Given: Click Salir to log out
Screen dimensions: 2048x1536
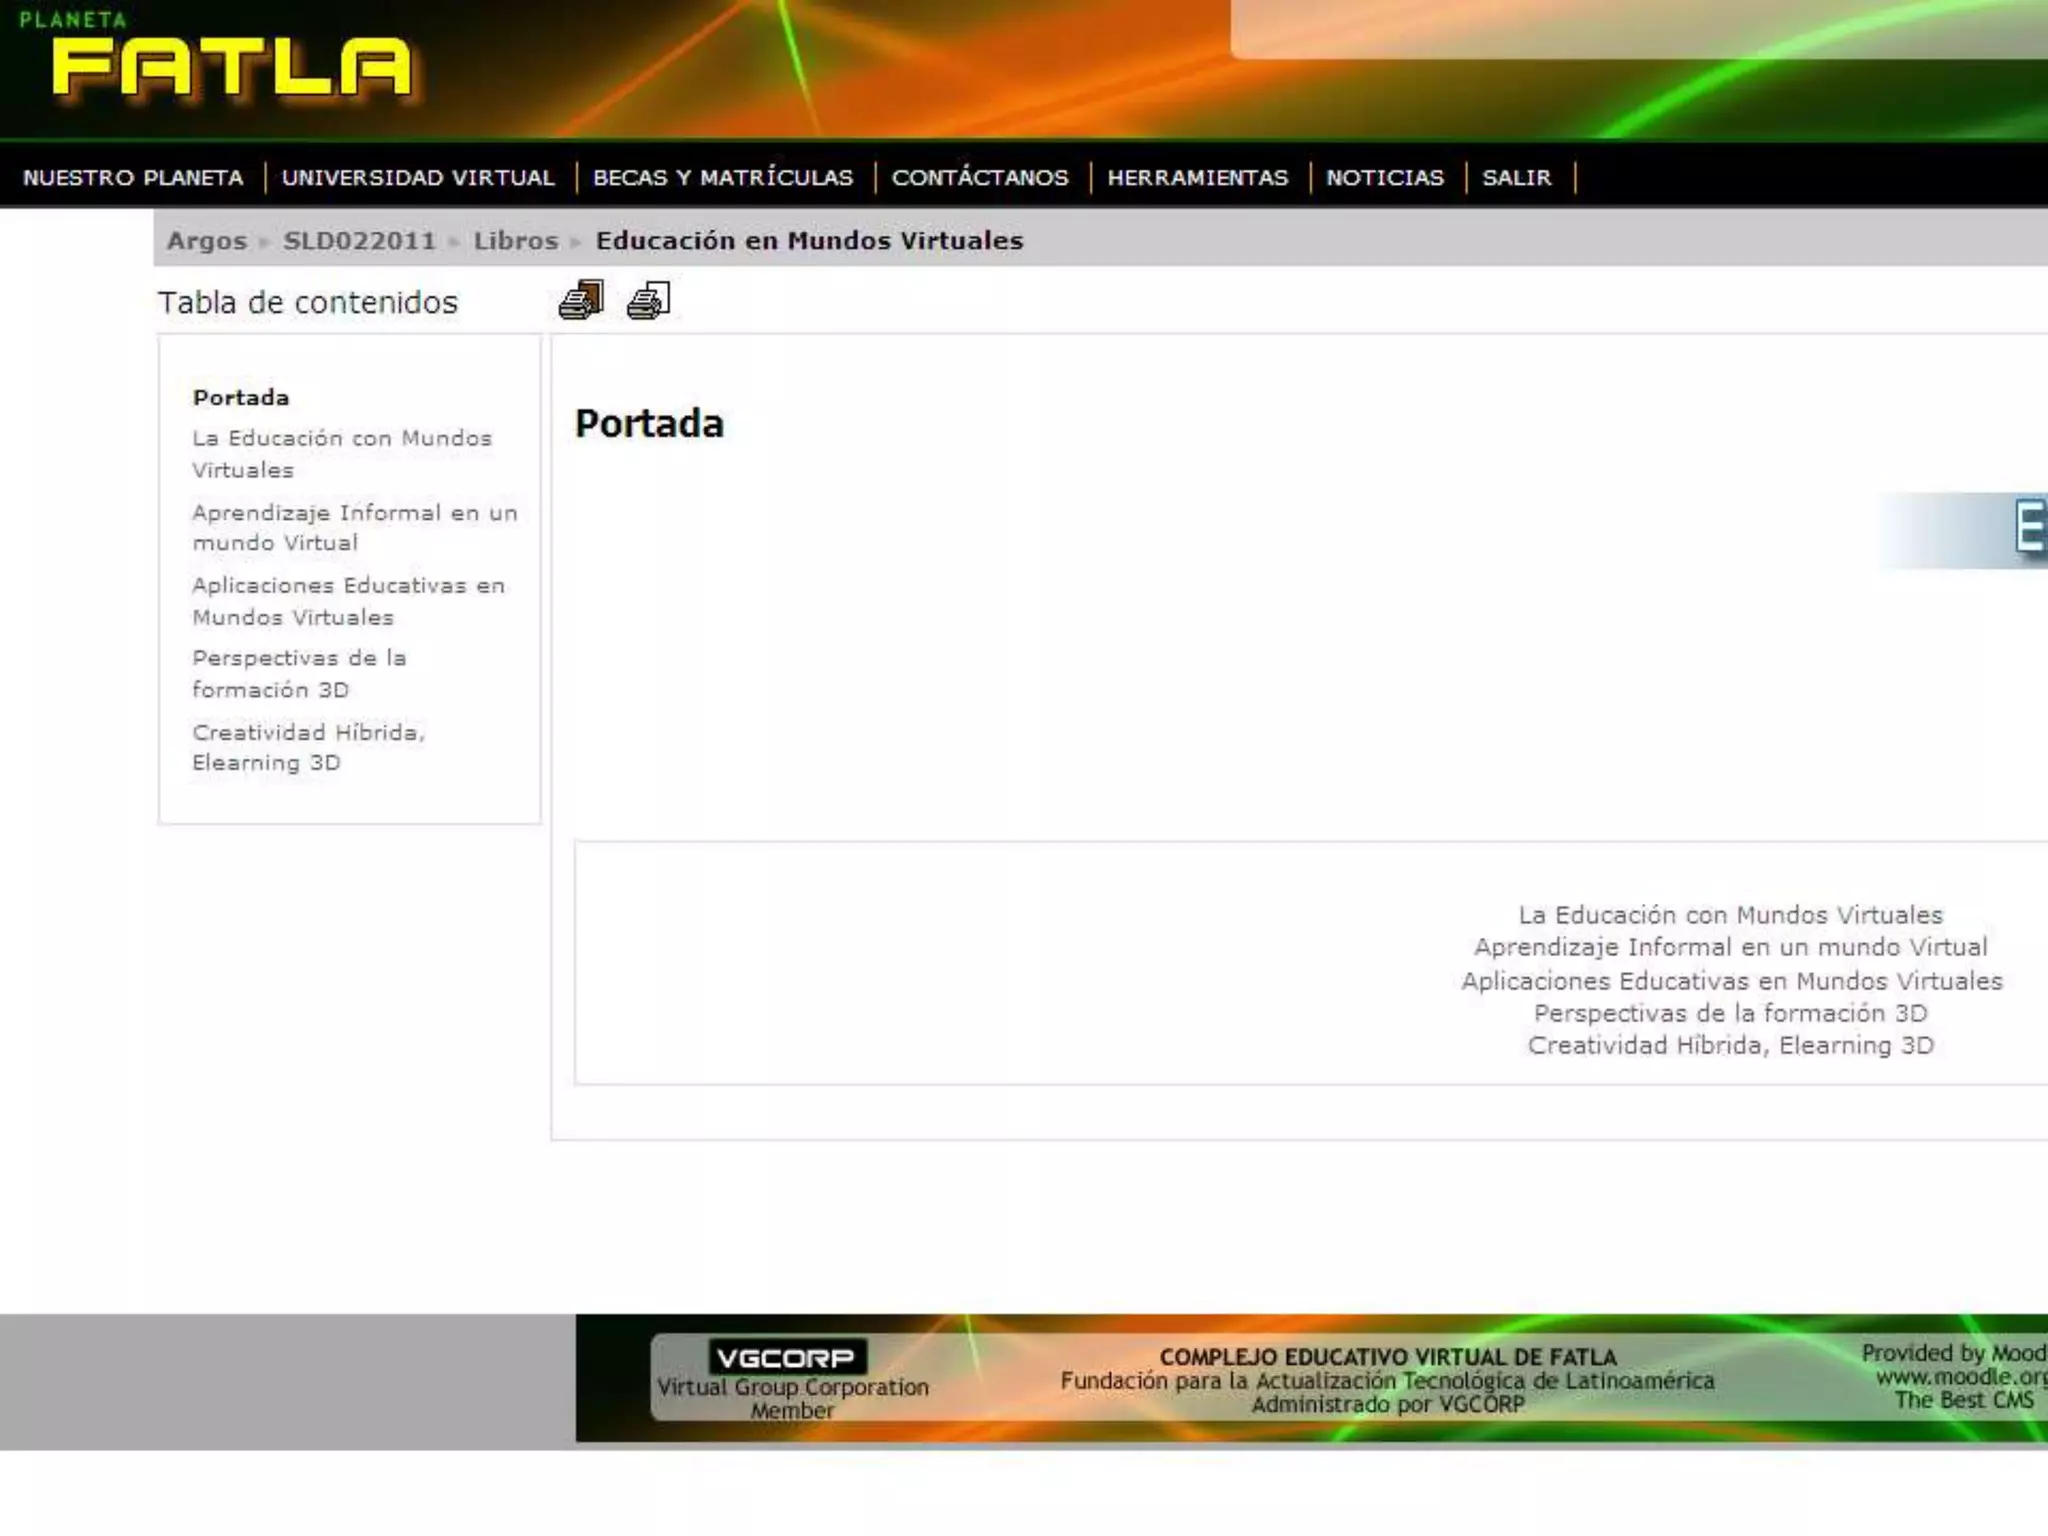Looking at the screenshot, I should point(1516,178).
